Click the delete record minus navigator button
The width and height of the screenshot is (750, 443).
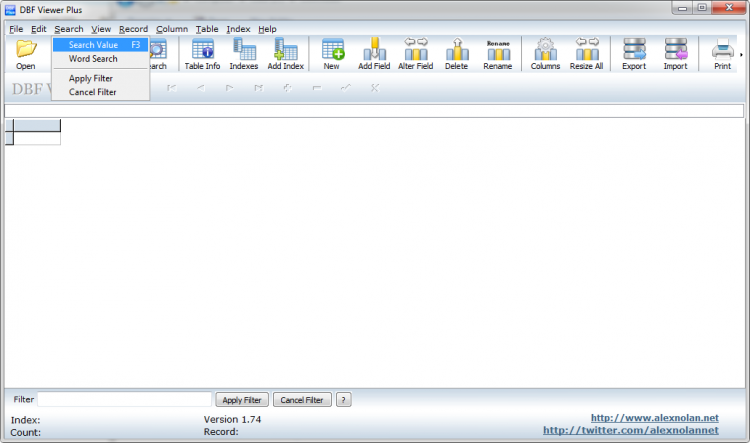click(x=317, y=88)
